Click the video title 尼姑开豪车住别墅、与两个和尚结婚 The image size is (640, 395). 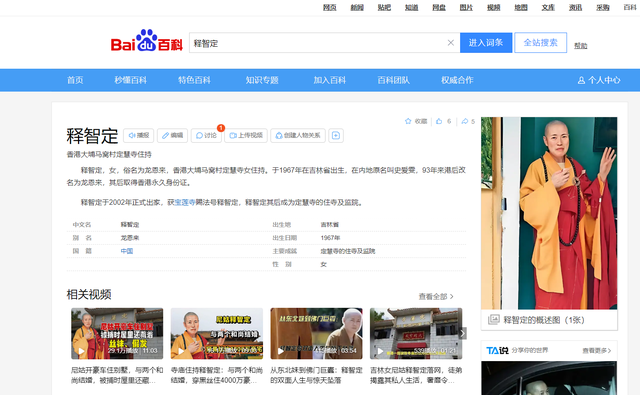pos(117,375)
